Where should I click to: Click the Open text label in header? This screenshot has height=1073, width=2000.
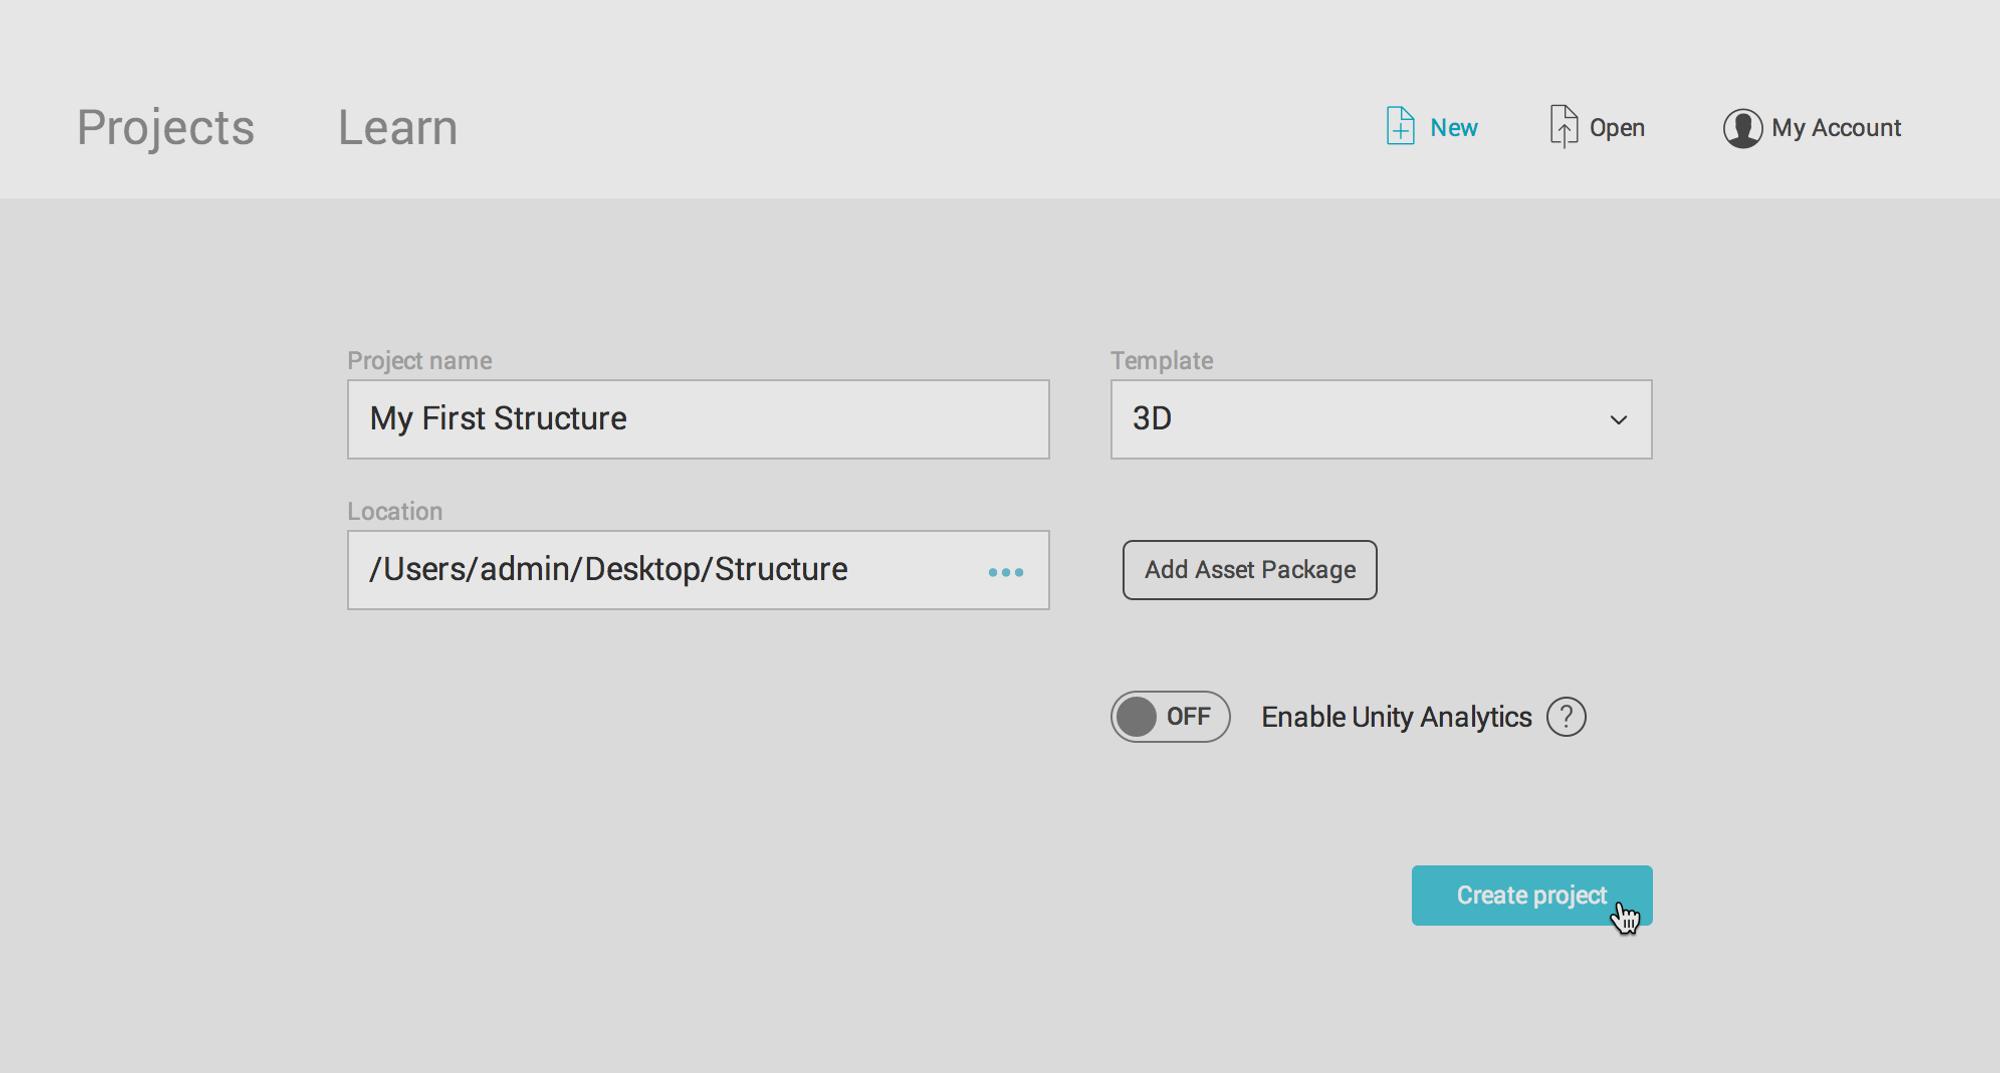tap(1617, 128)
